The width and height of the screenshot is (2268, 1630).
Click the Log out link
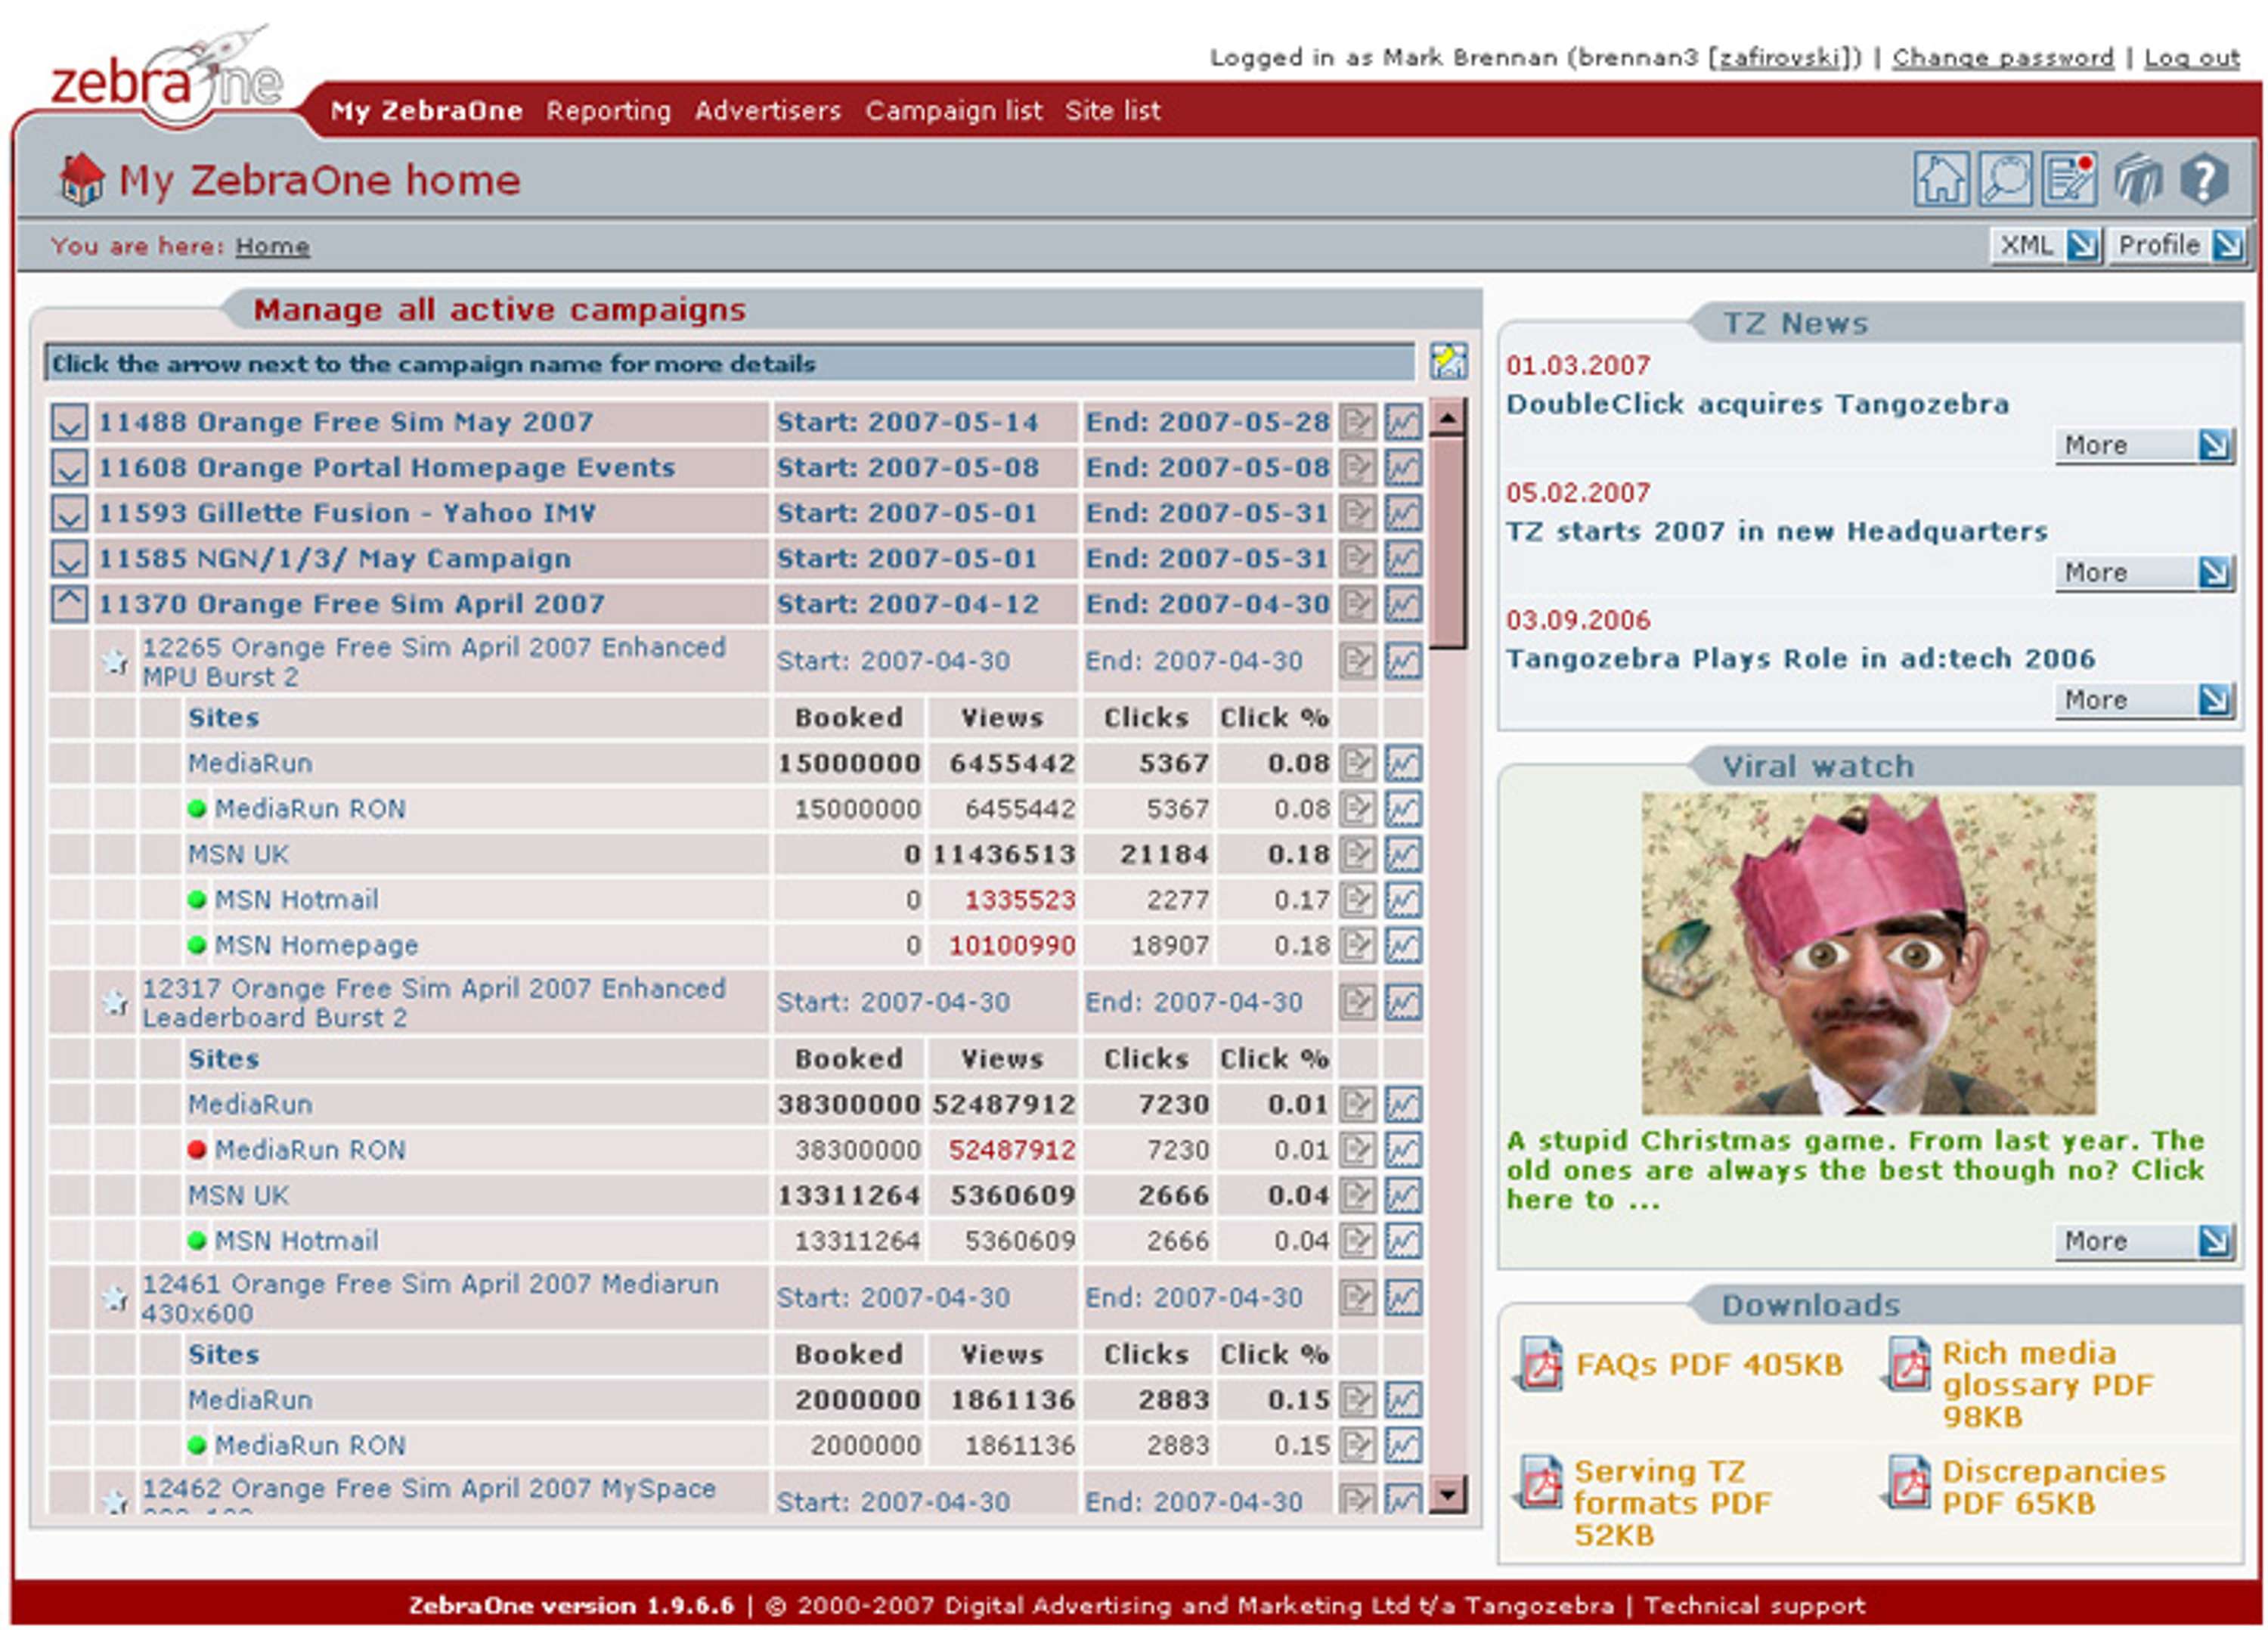point(2192,58)
